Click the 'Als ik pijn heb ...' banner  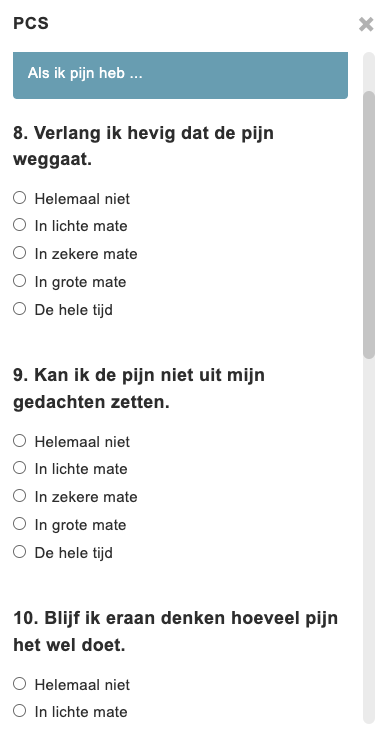(x=180, y=75)
